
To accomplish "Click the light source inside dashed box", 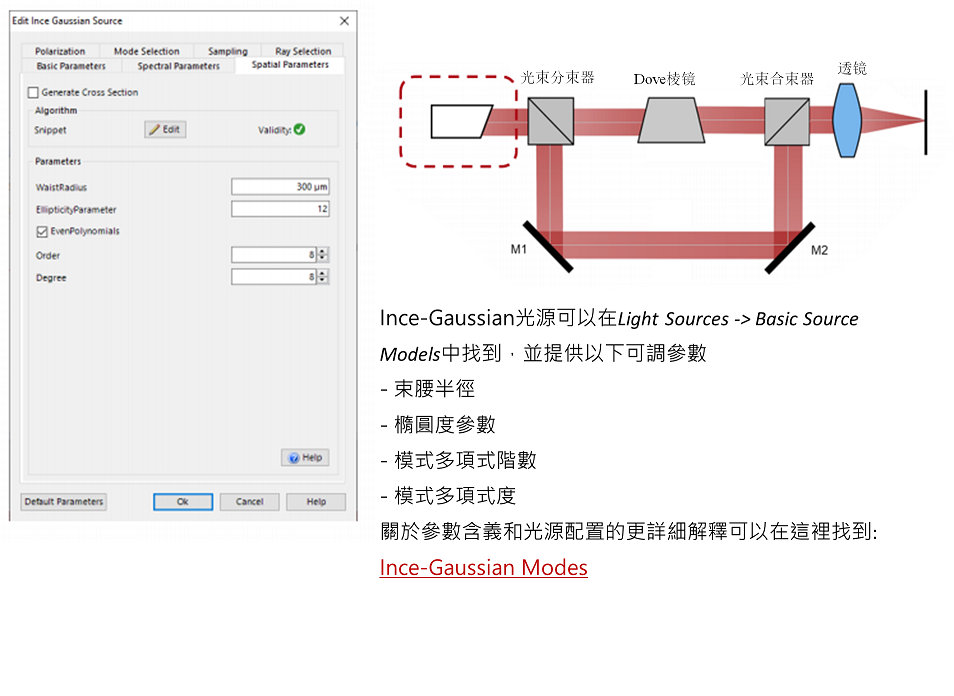I will point(460,121).
